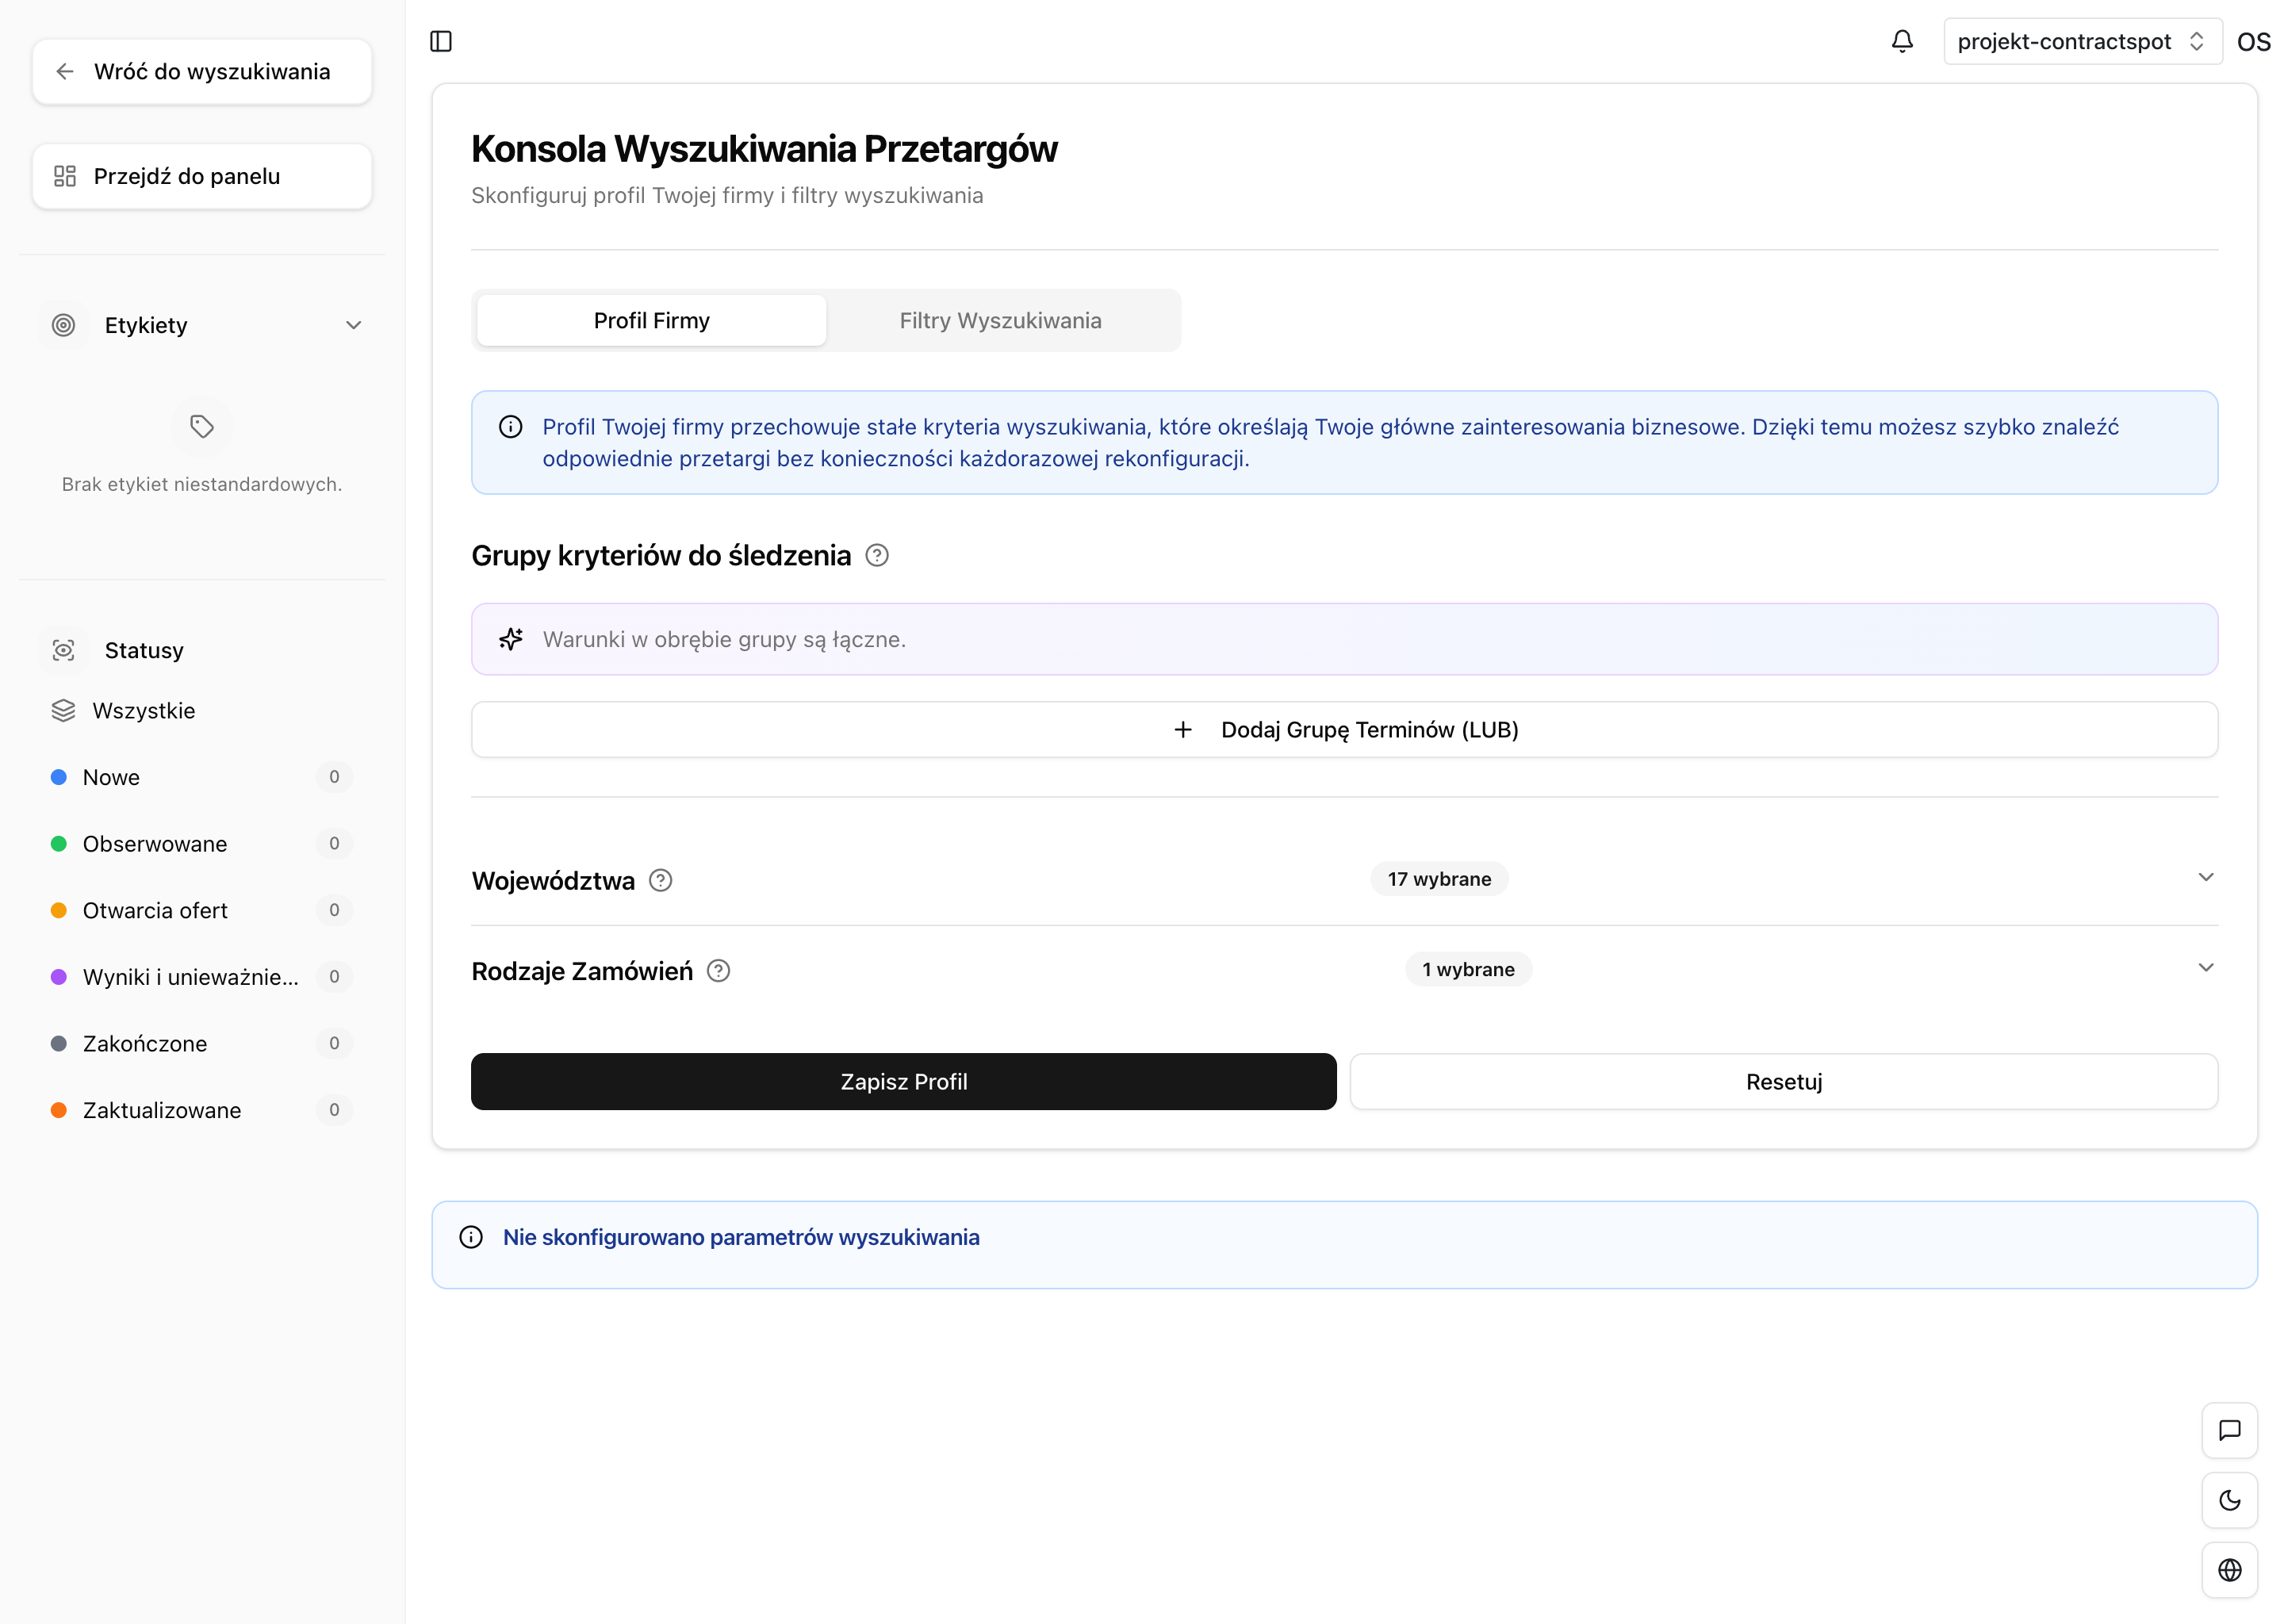The height and width of the screenshot is (1624, 2284).
Task: Click the Resetuj button
Action: (1783, 1081)
